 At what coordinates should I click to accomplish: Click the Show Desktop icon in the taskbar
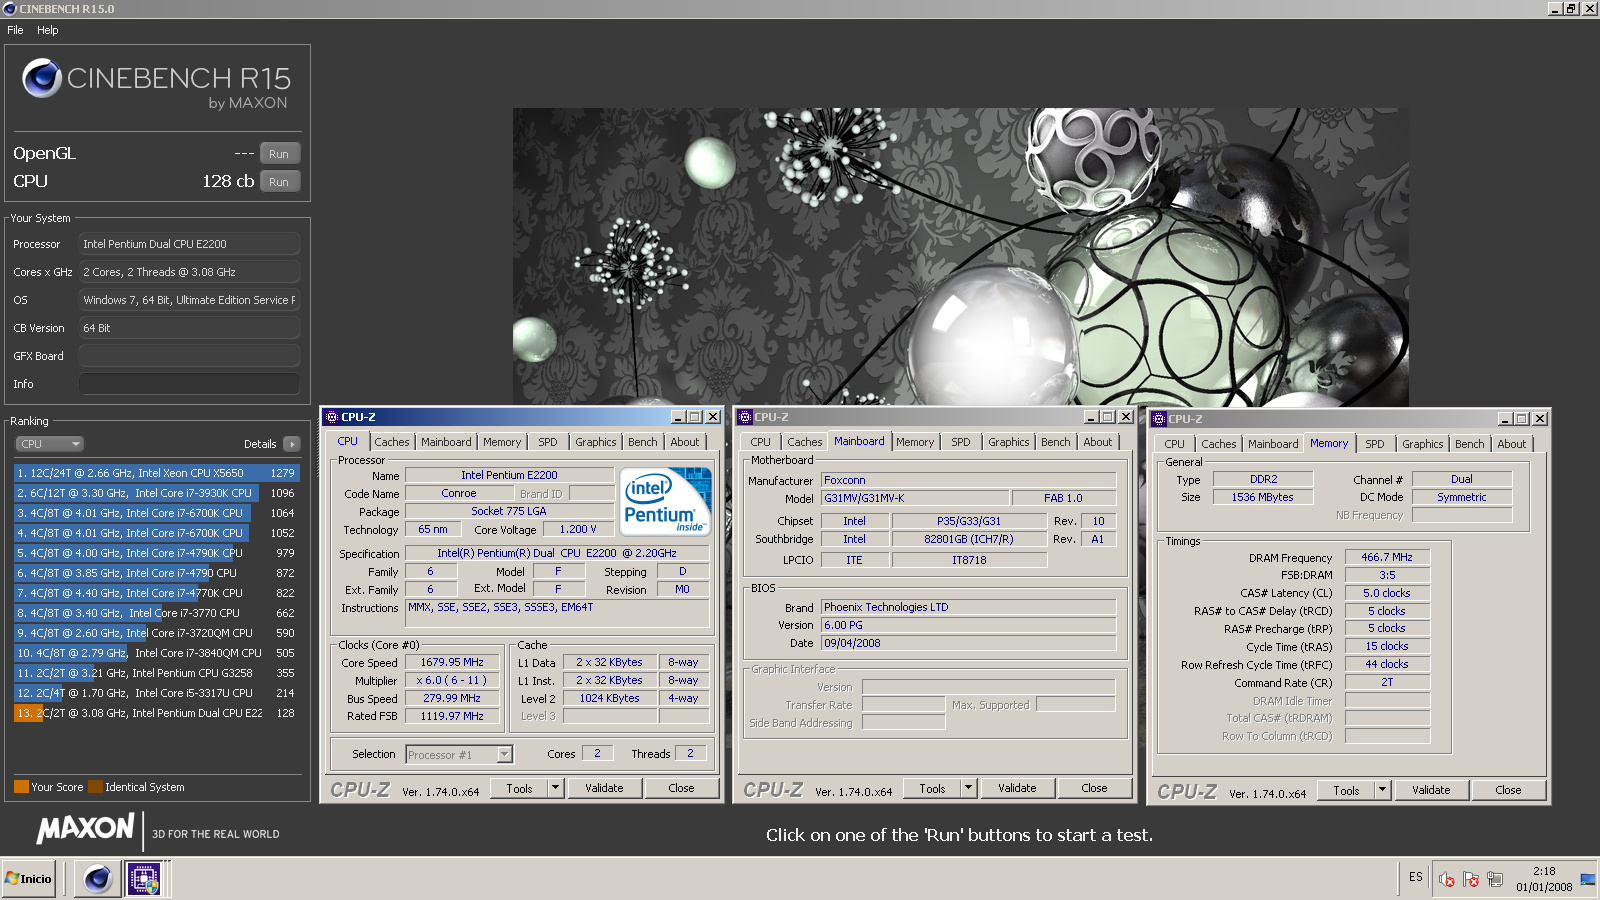[x=1588, y=879]
